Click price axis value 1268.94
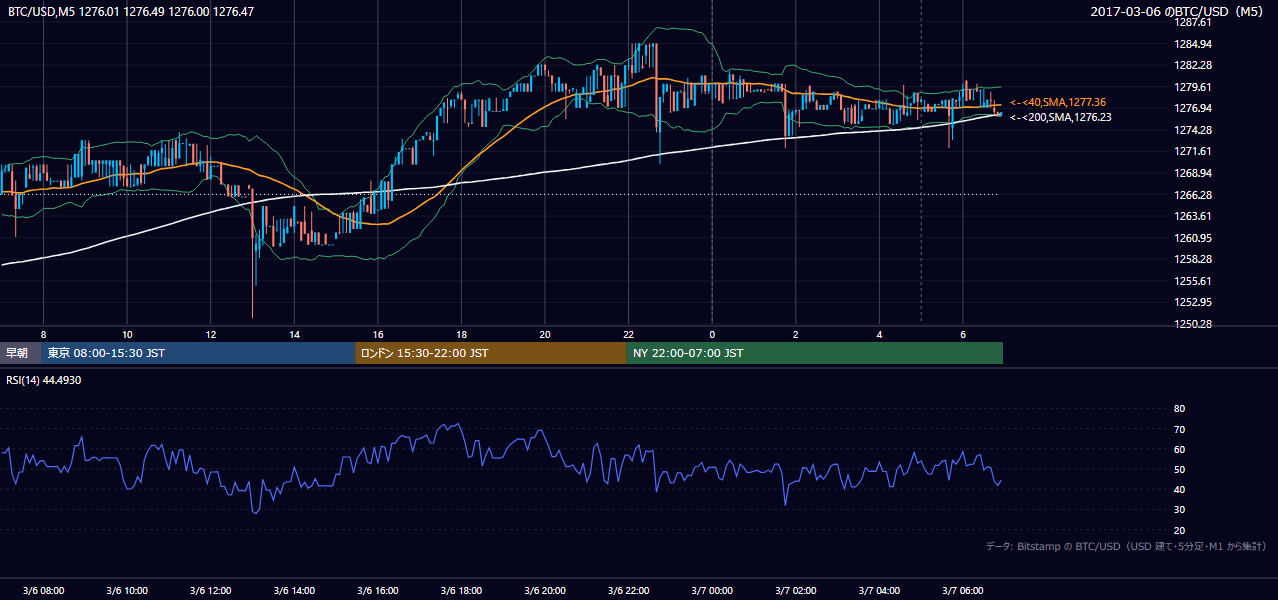The height and width of the screenshot is (600, 1278). [x=1193, y=173]
